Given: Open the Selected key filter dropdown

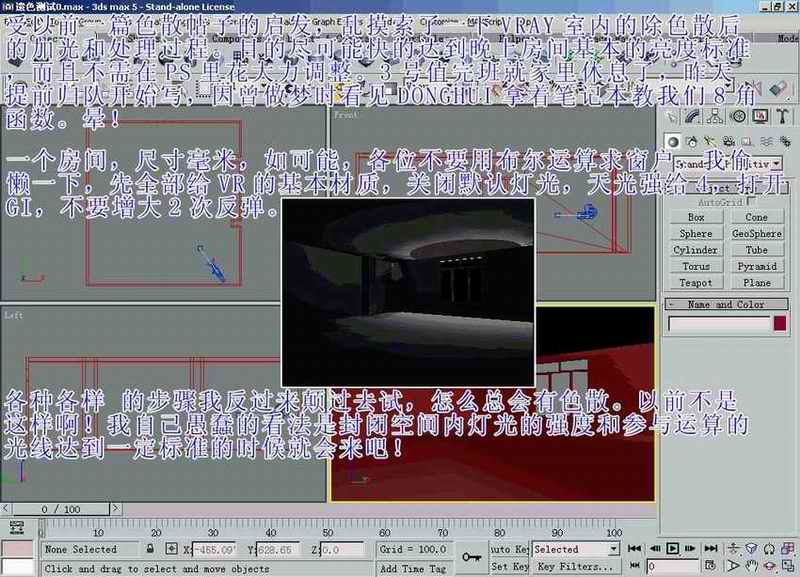Looking at the screenshot, I should pos(613,549).
